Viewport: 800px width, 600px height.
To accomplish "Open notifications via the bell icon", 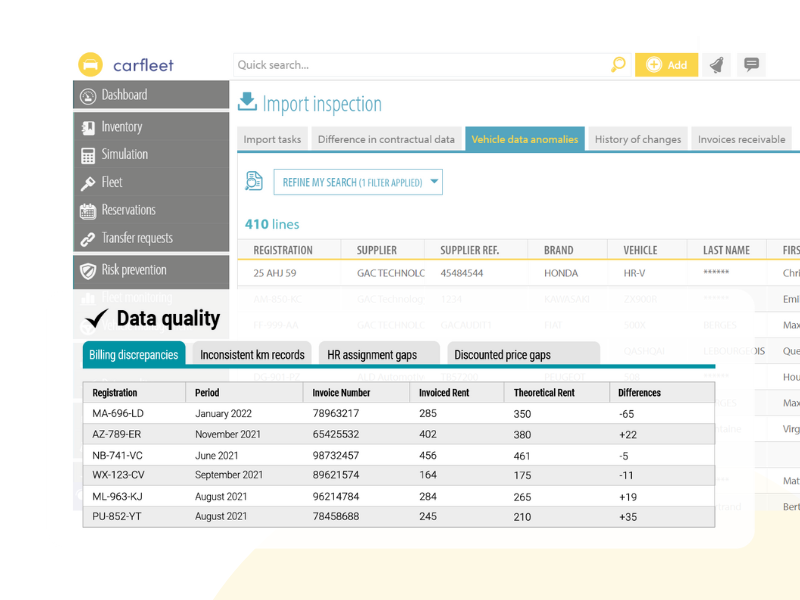I will tap(716, 65).
